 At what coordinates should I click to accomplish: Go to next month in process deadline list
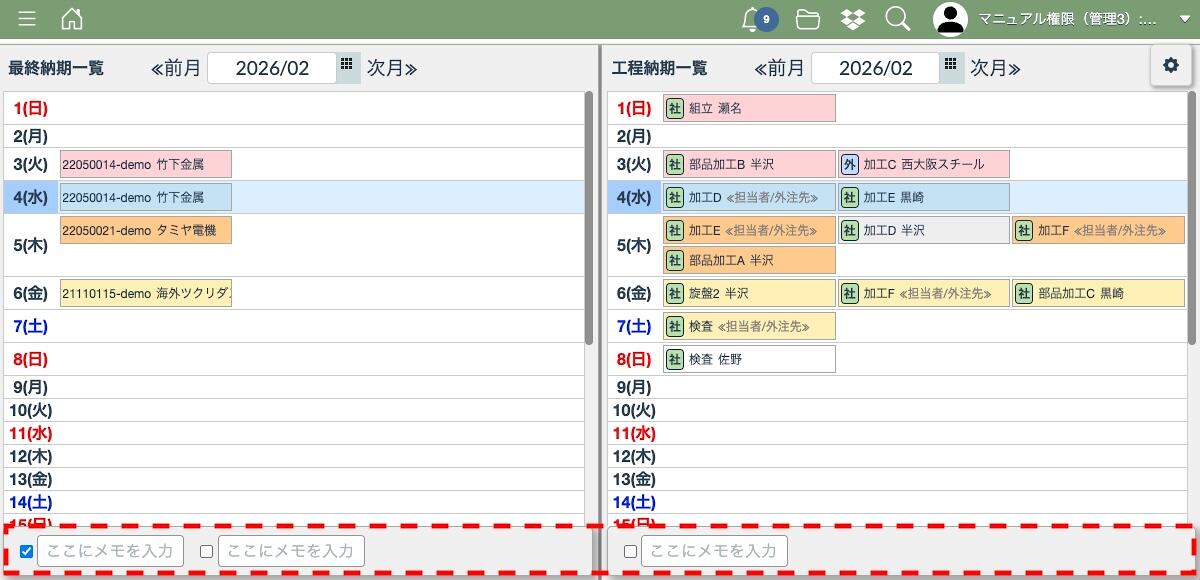(995, 68)
